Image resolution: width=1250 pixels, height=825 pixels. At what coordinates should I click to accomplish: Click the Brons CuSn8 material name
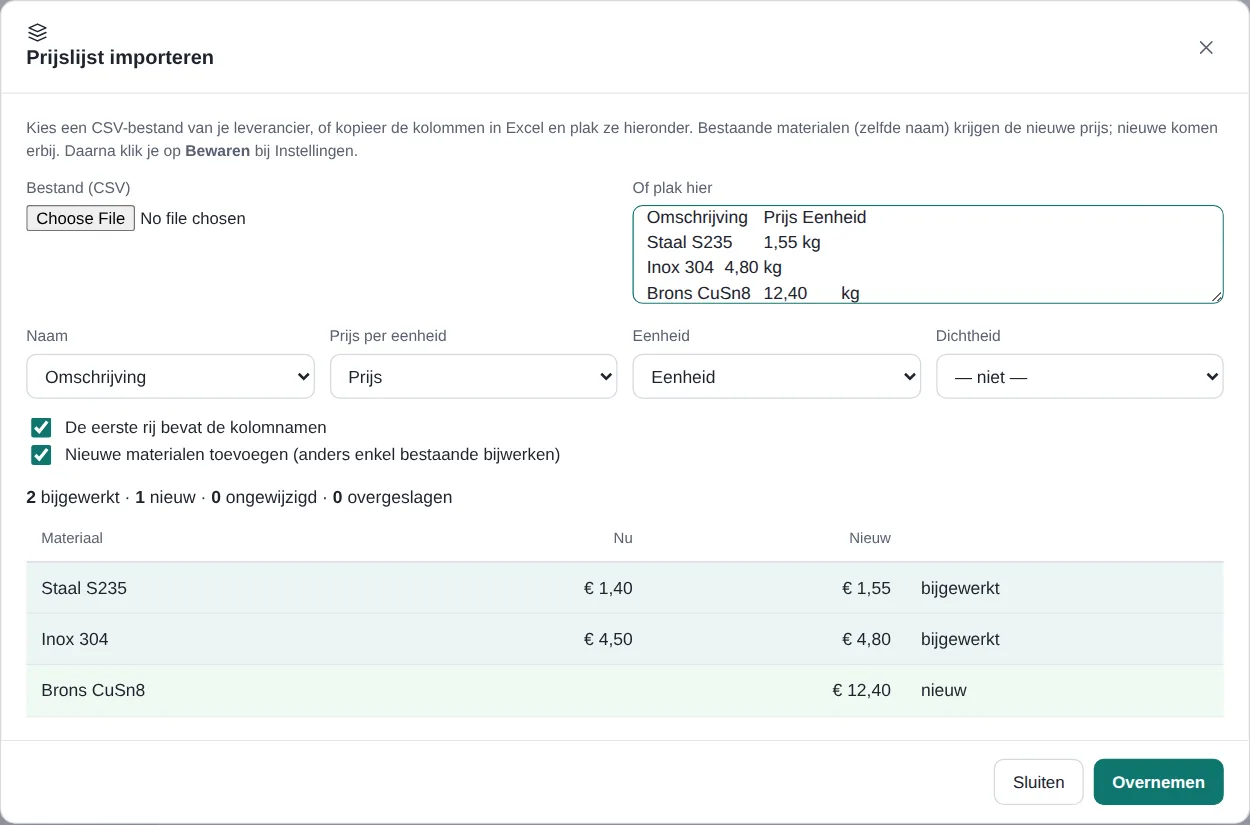(x=93, y=690)
